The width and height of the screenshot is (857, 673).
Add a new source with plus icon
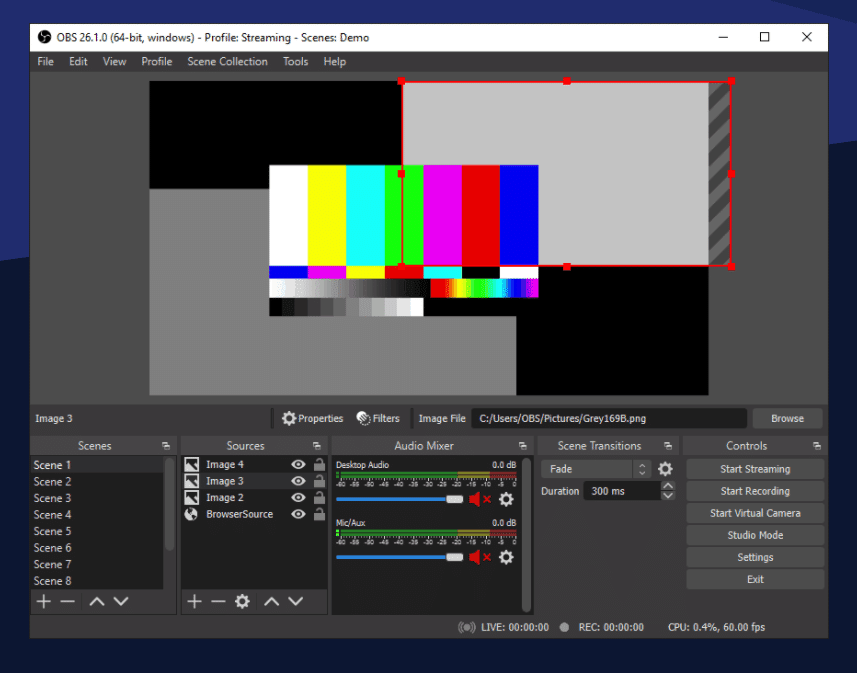click(194, 601)
